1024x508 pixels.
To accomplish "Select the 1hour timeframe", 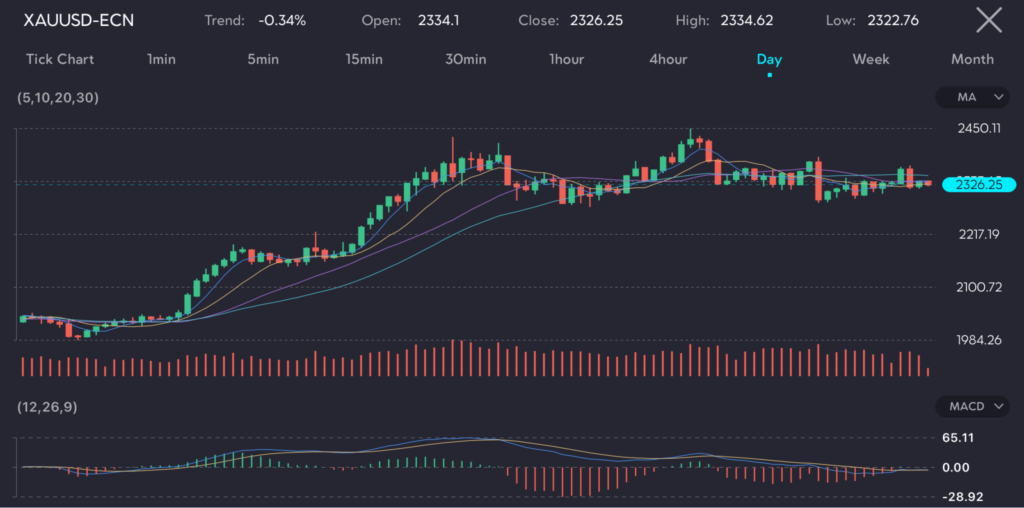I will (566, 59).
